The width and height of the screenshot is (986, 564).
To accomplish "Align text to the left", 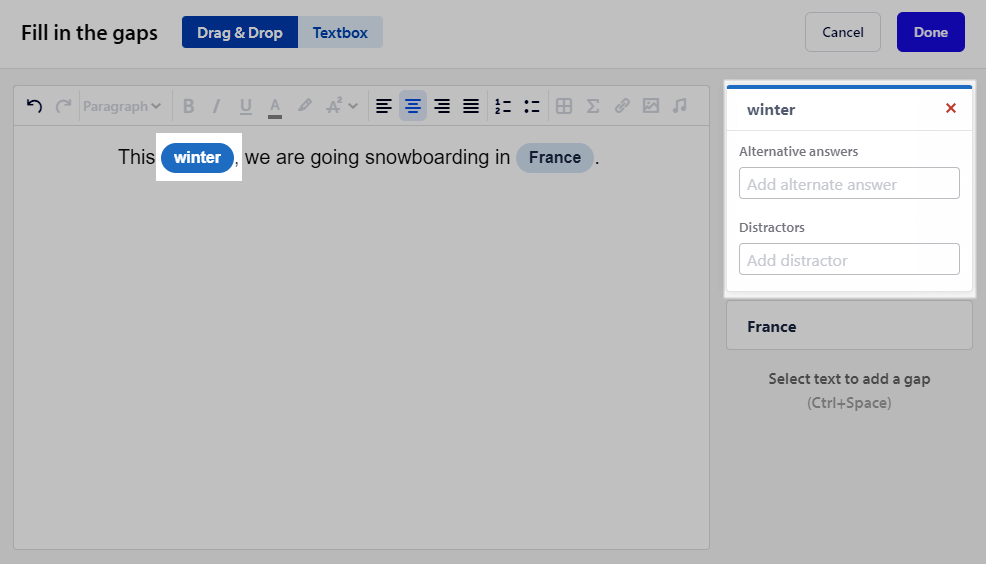I will [x=384, y=106].
